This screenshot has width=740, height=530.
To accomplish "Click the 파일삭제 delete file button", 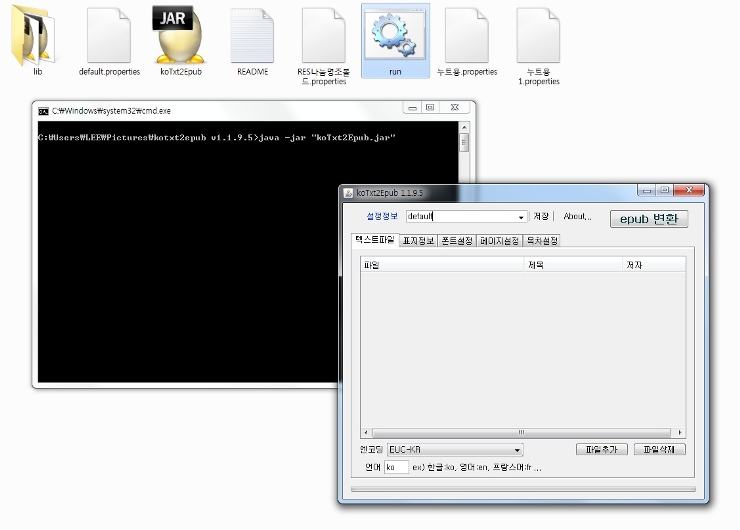I will click(x=659, y=449).
